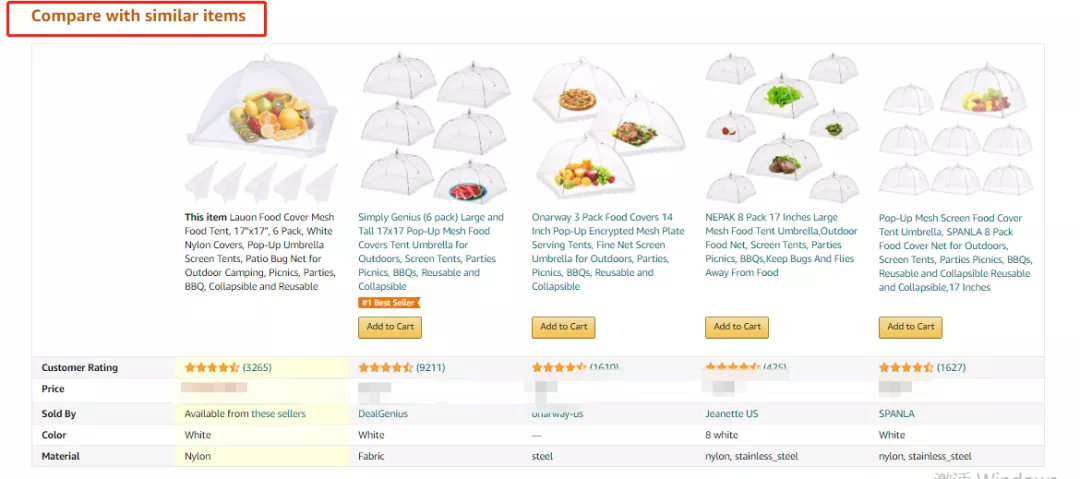The height and width of the screenshot is (479, 1080).
Task: Click Simply Genius star rating icons
Action: click(385, 368)
